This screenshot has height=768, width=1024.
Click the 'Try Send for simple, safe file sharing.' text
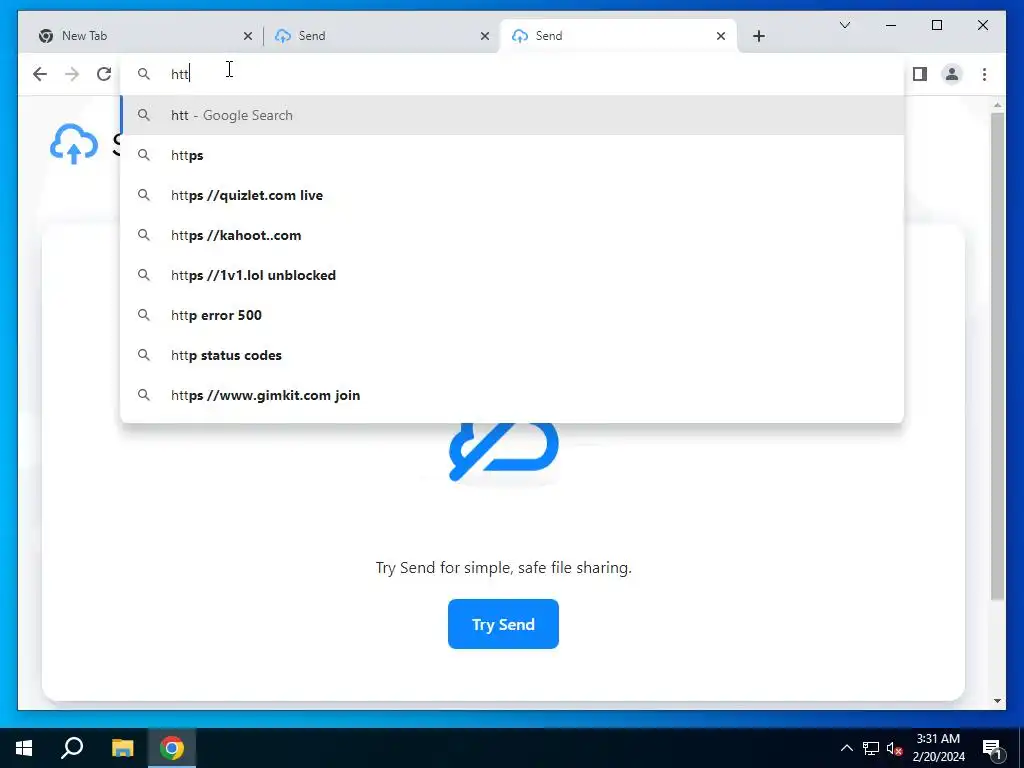pos(504,568)
